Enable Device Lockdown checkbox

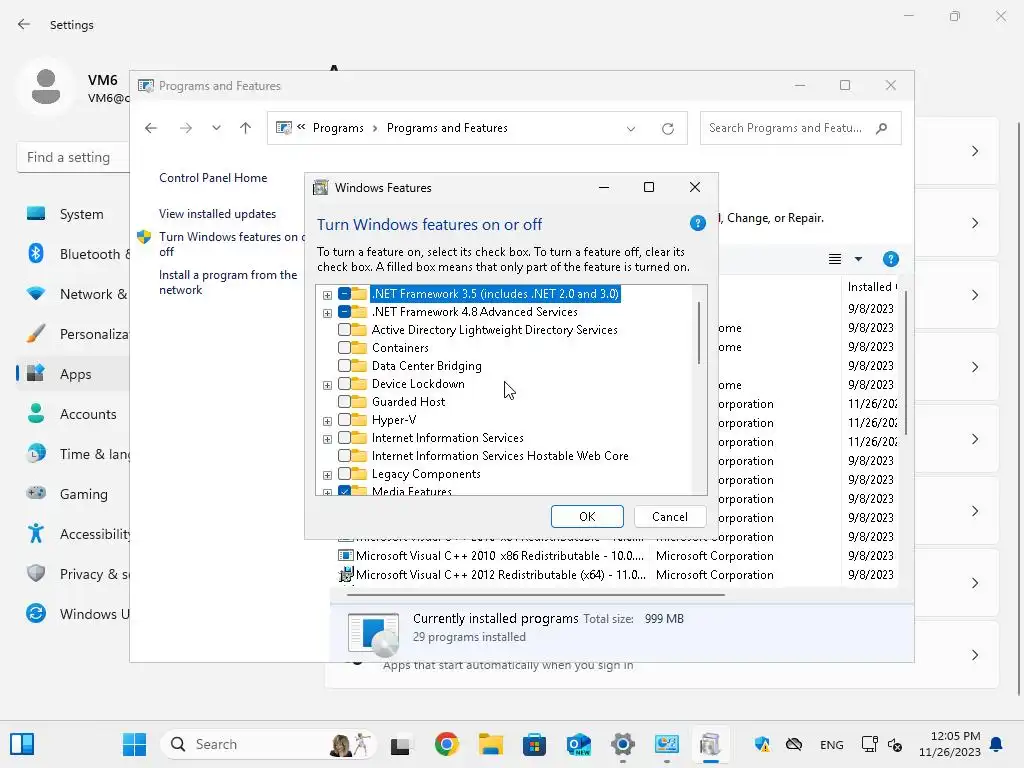click(344, 384)
